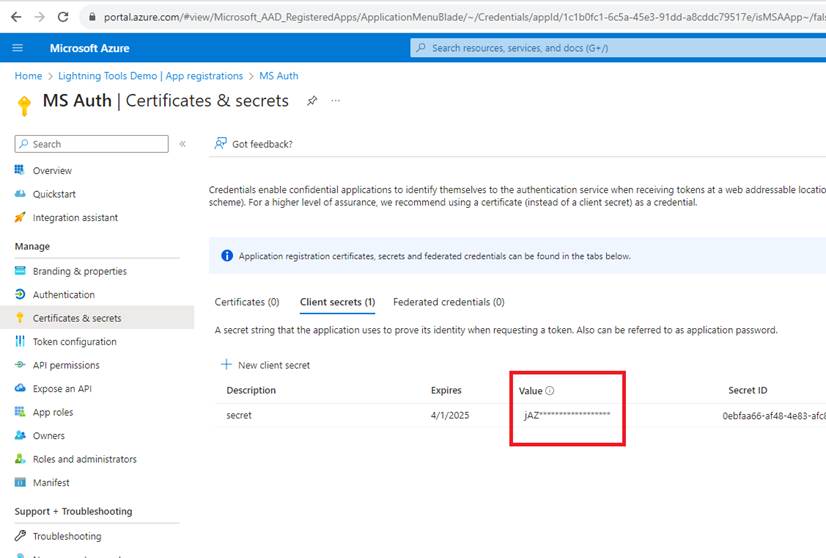The height and width of the screenshot is (558, 826).
Task: Click the Branding & properties icon
Action: click(20, 271)
